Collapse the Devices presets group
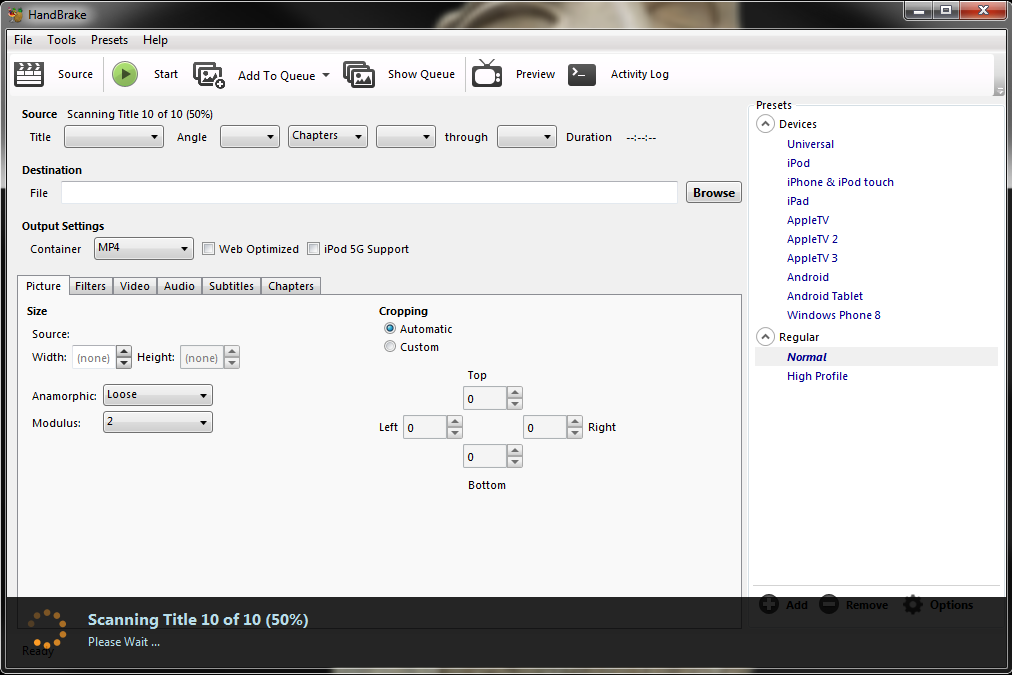The image size is (1012, 675). point(766,124)
